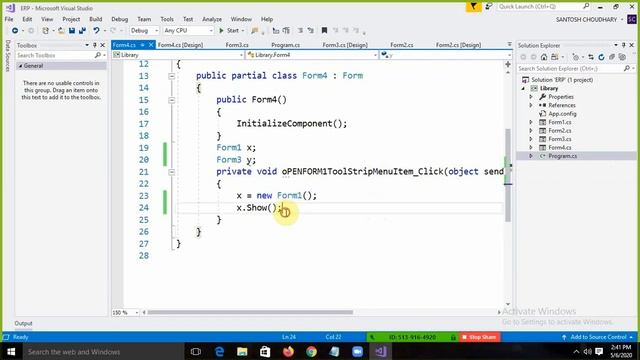The height and width of the screenshot is (360, 640).
Task: Open the Debug configuration dropdown
Action: click(144, 31)
